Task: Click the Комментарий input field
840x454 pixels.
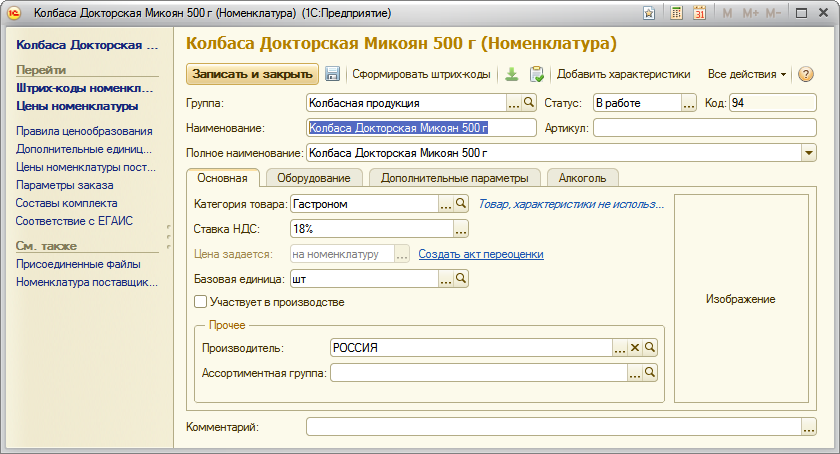Action: 554,427
